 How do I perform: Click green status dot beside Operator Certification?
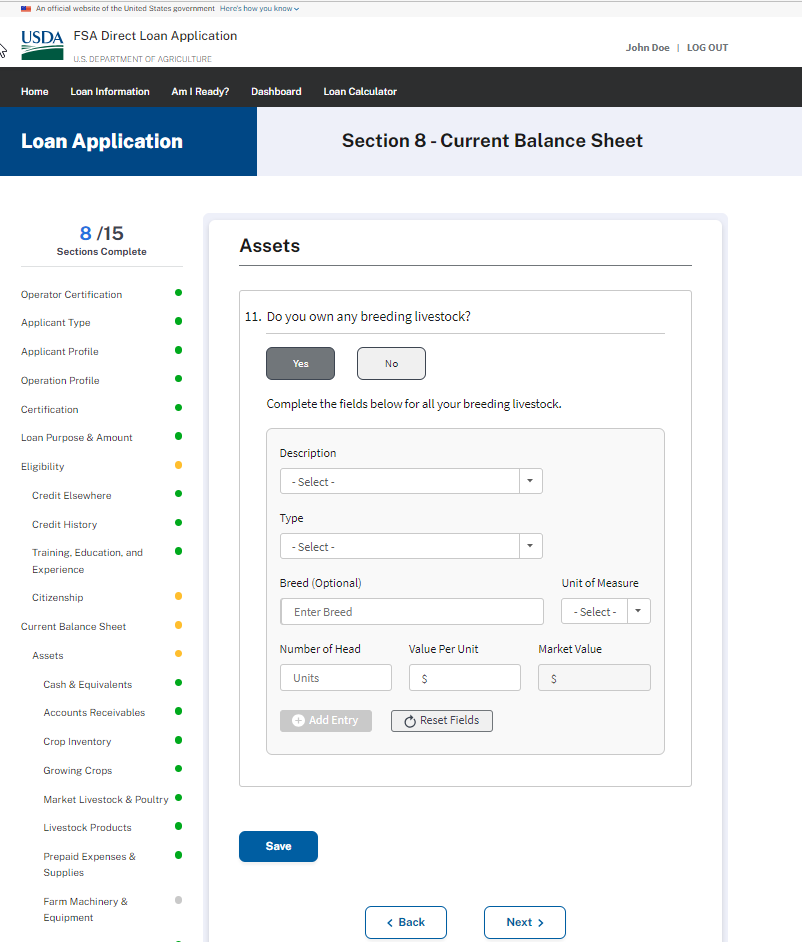point(178,293)
